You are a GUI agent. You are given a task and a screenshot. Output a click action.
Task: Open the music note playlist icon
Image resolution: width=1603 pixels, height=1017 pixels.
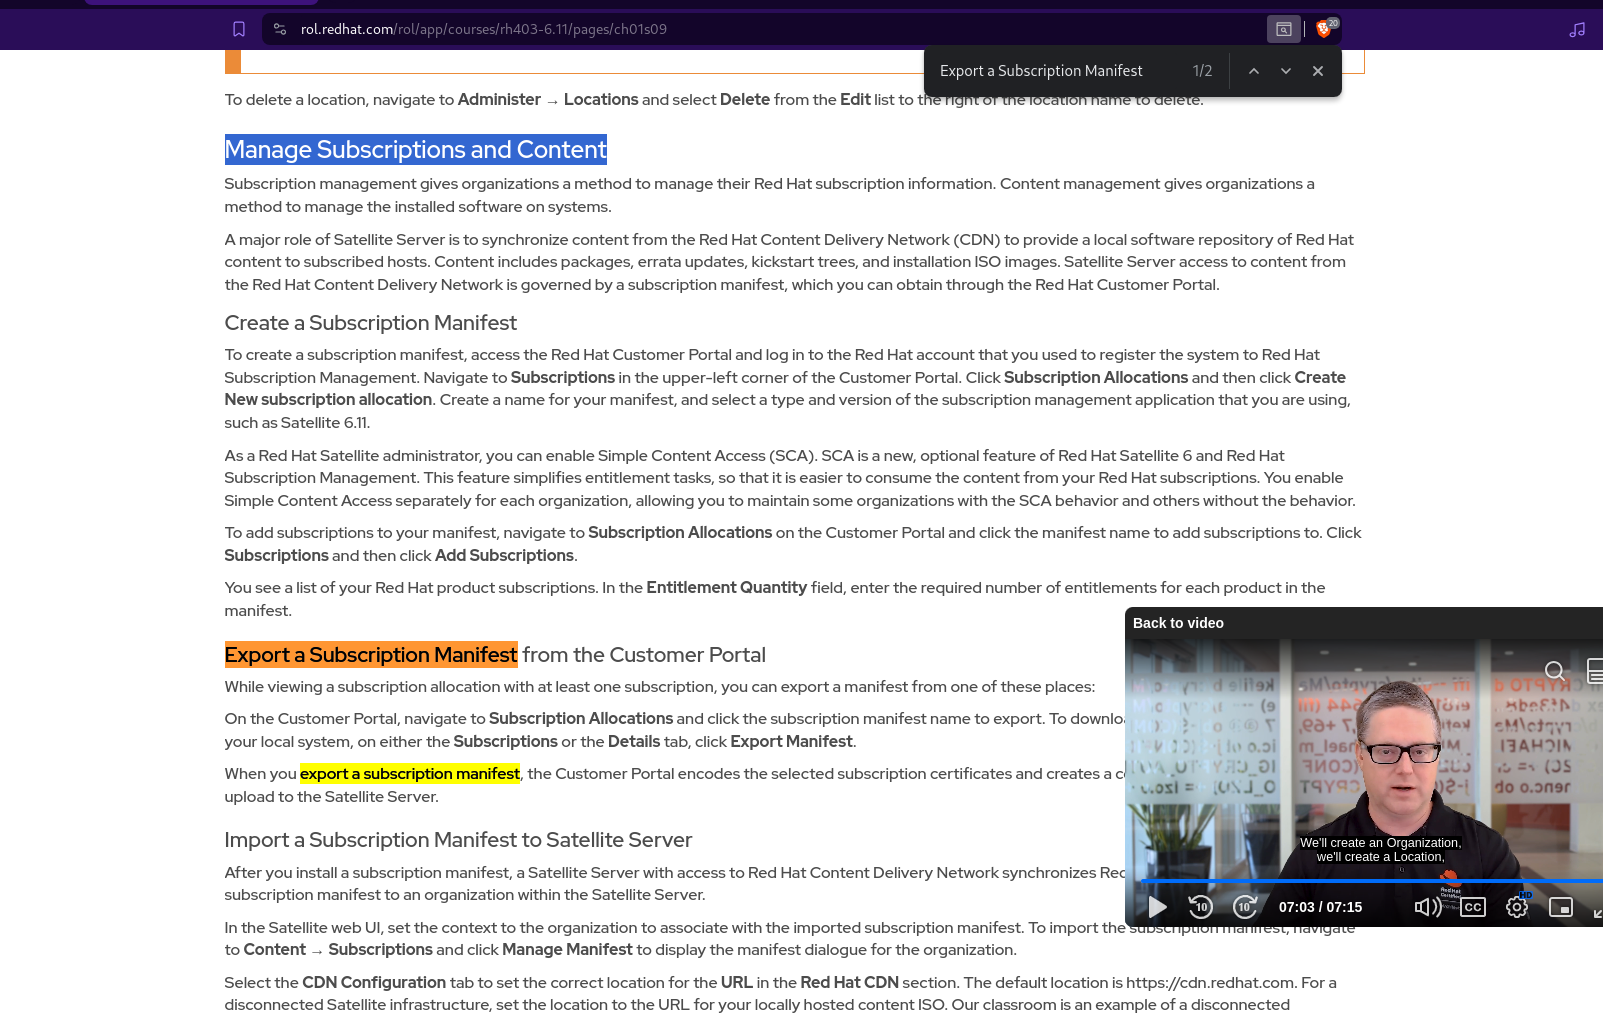[1577, 29]
